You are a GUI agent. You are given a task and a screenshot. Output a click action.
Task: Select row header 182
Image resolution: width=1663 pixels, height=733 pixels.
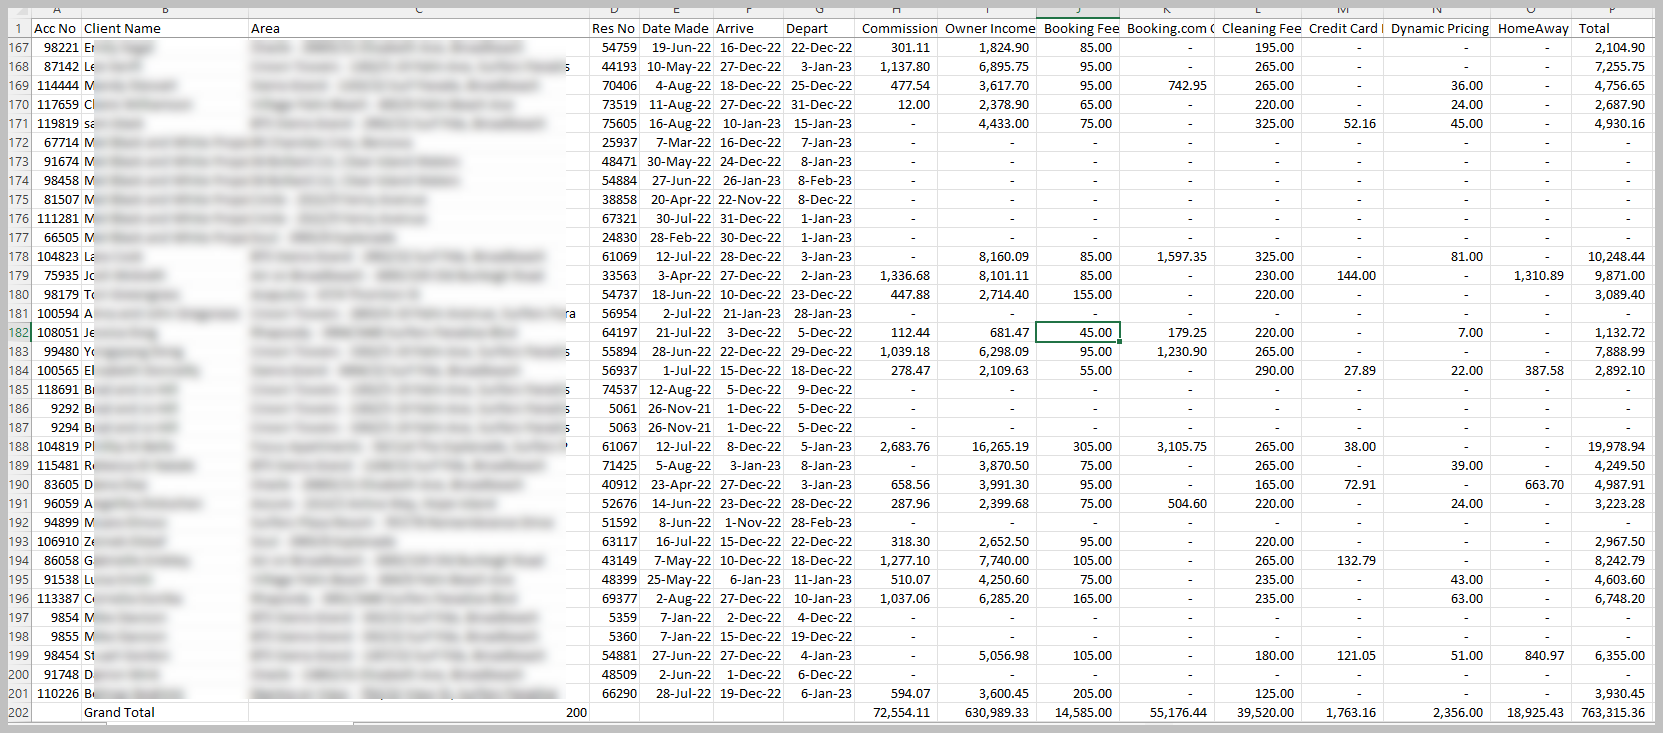click(x=18, y=333)
